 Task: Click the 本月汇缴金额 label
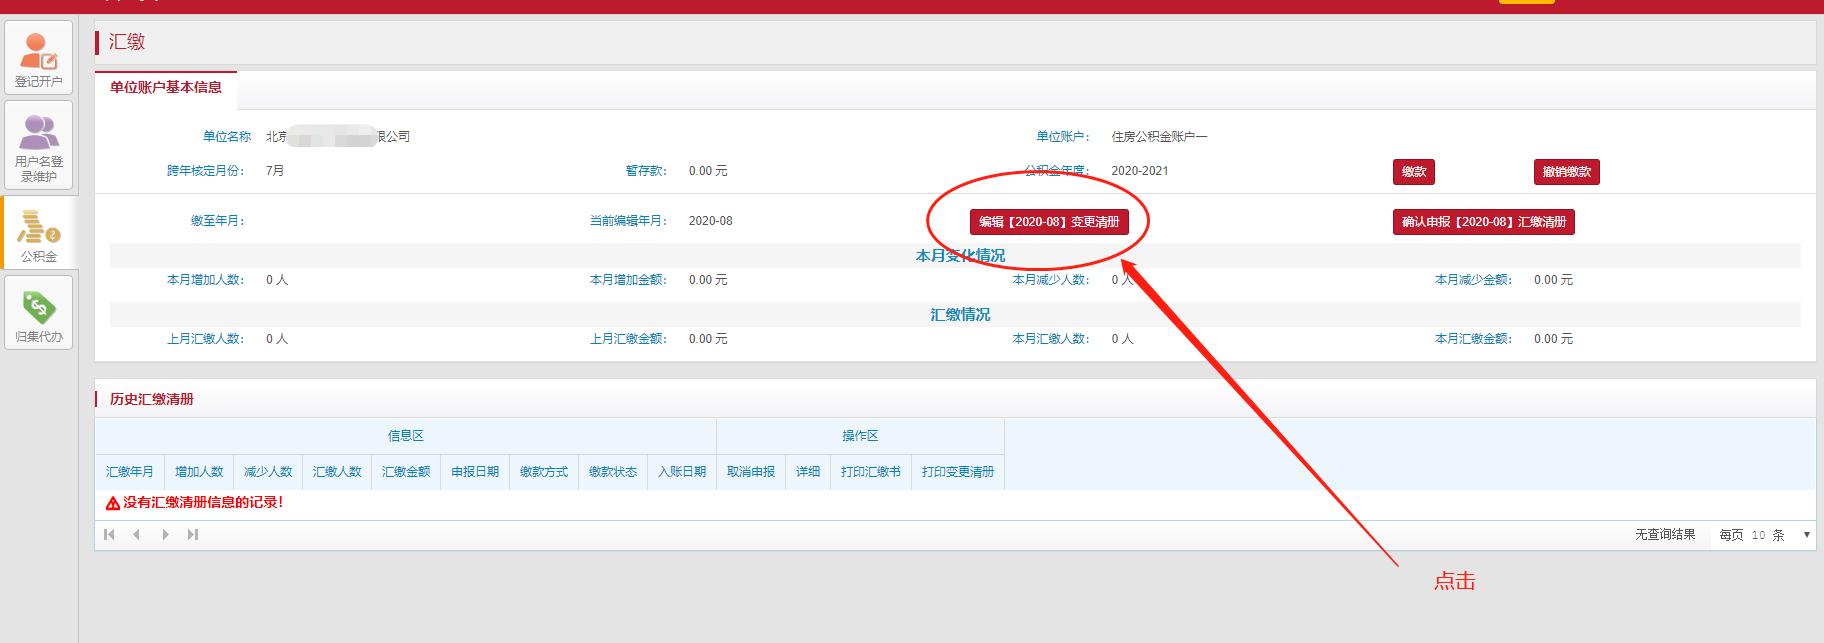click(1474, 339)
